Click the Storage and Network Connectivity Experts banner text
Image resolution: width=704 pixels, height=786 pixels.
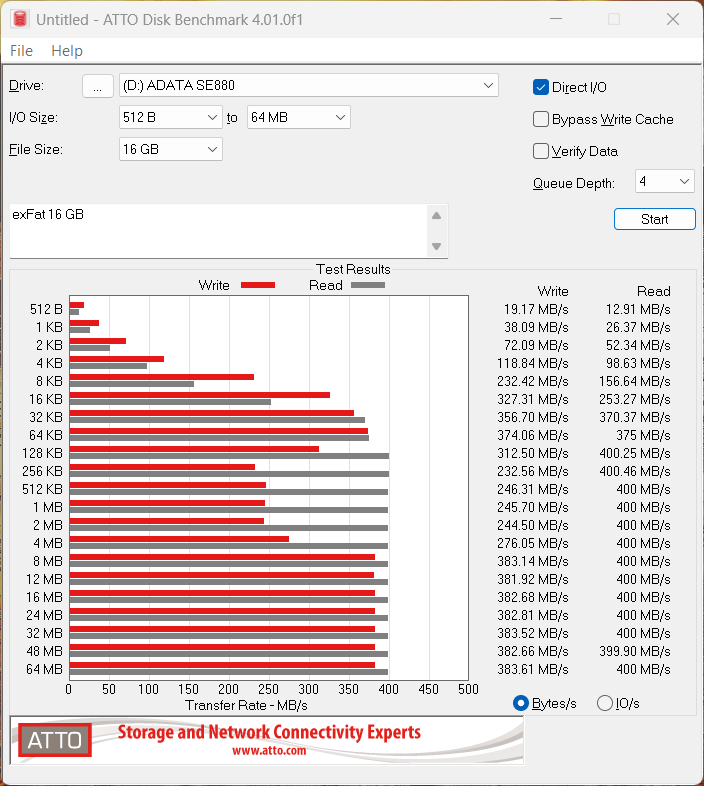click(x=269, y=732)
